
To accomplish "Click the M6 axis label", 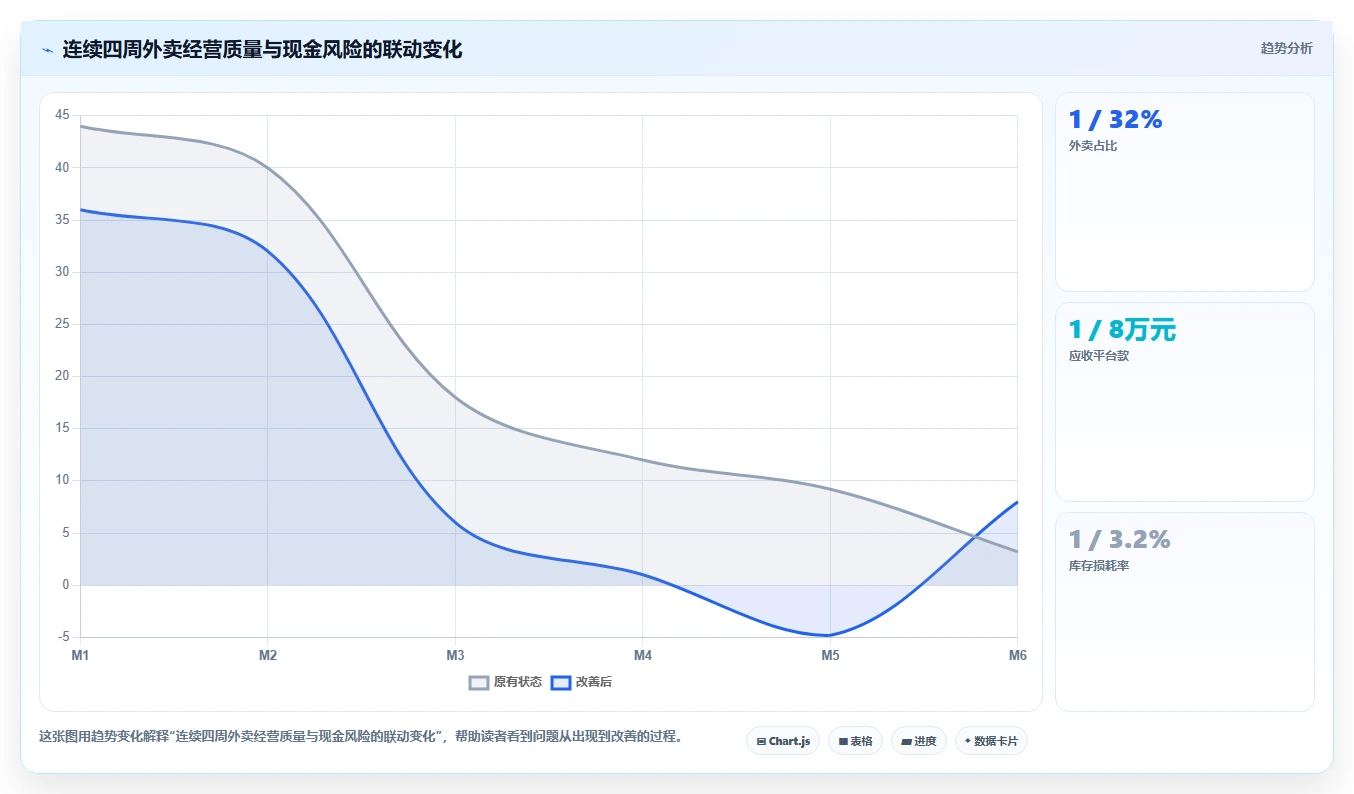I will [1017, 655].
